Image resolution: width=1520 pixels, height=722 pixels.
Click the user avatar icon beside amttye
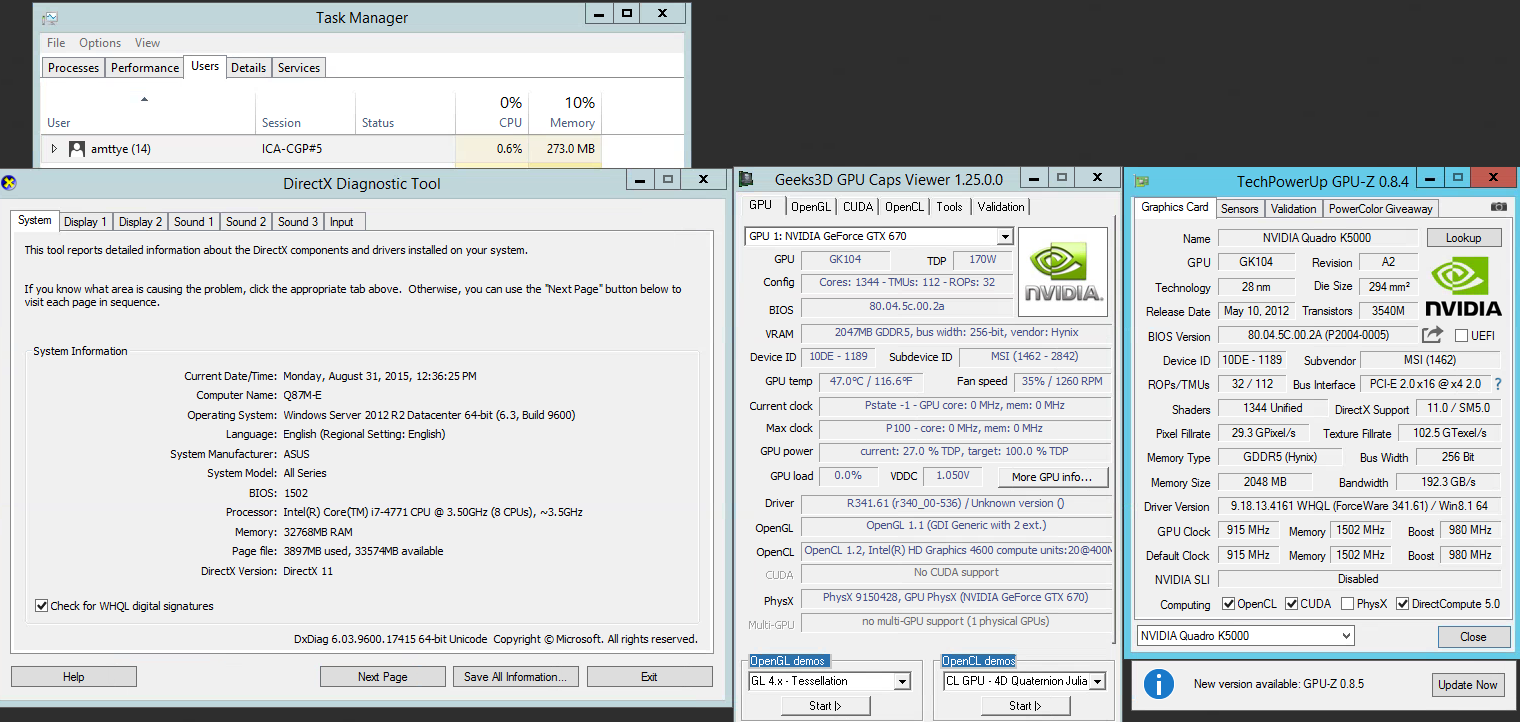[77, 149]
